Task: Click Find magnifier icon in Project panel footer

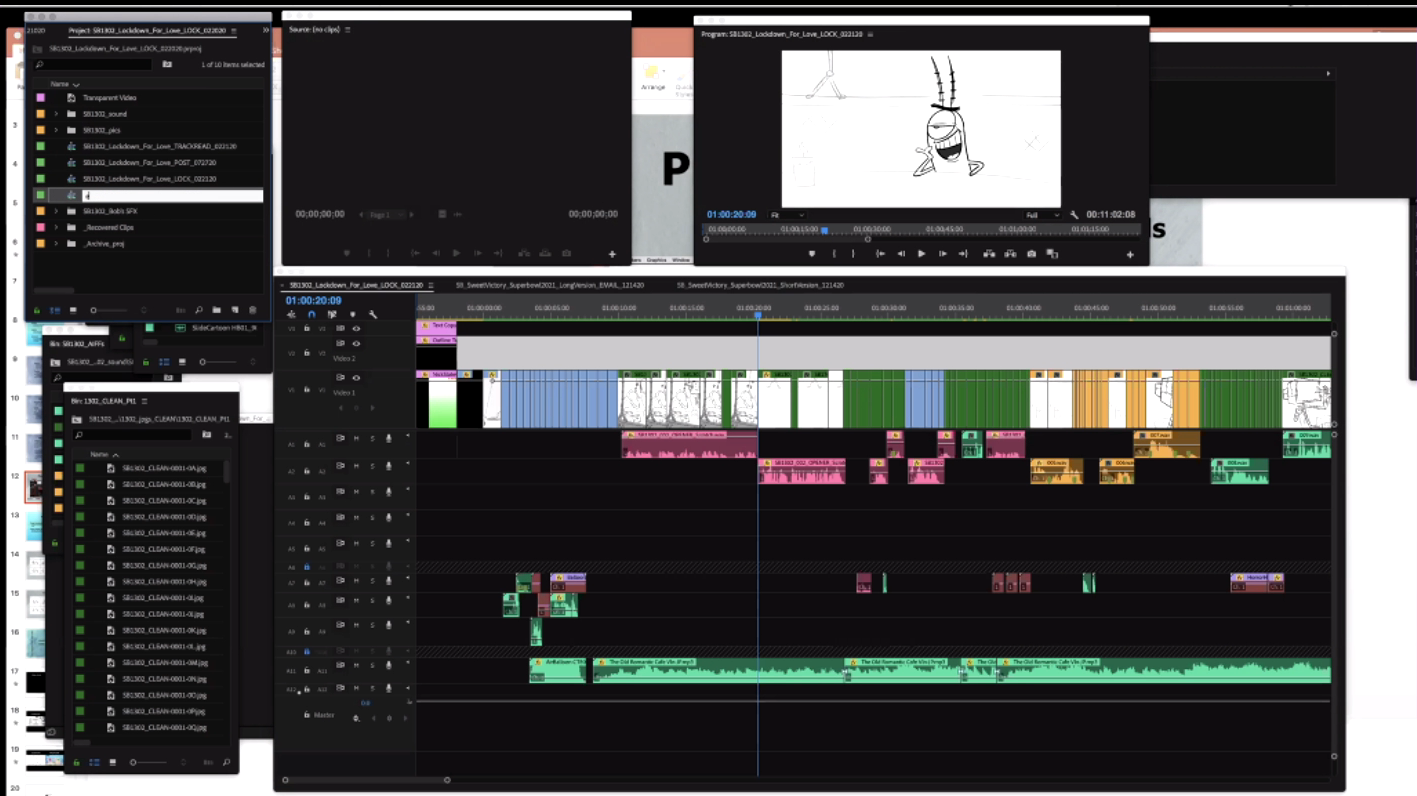Action: pyautogui.click(x=199, y=310)
